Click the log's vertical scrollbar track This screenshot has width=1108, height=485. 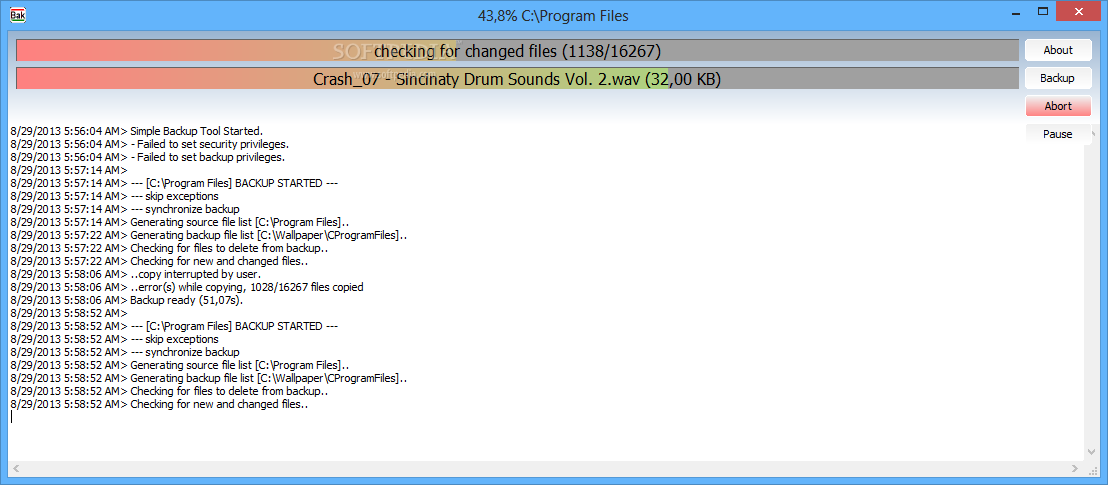click(1089, 293)
